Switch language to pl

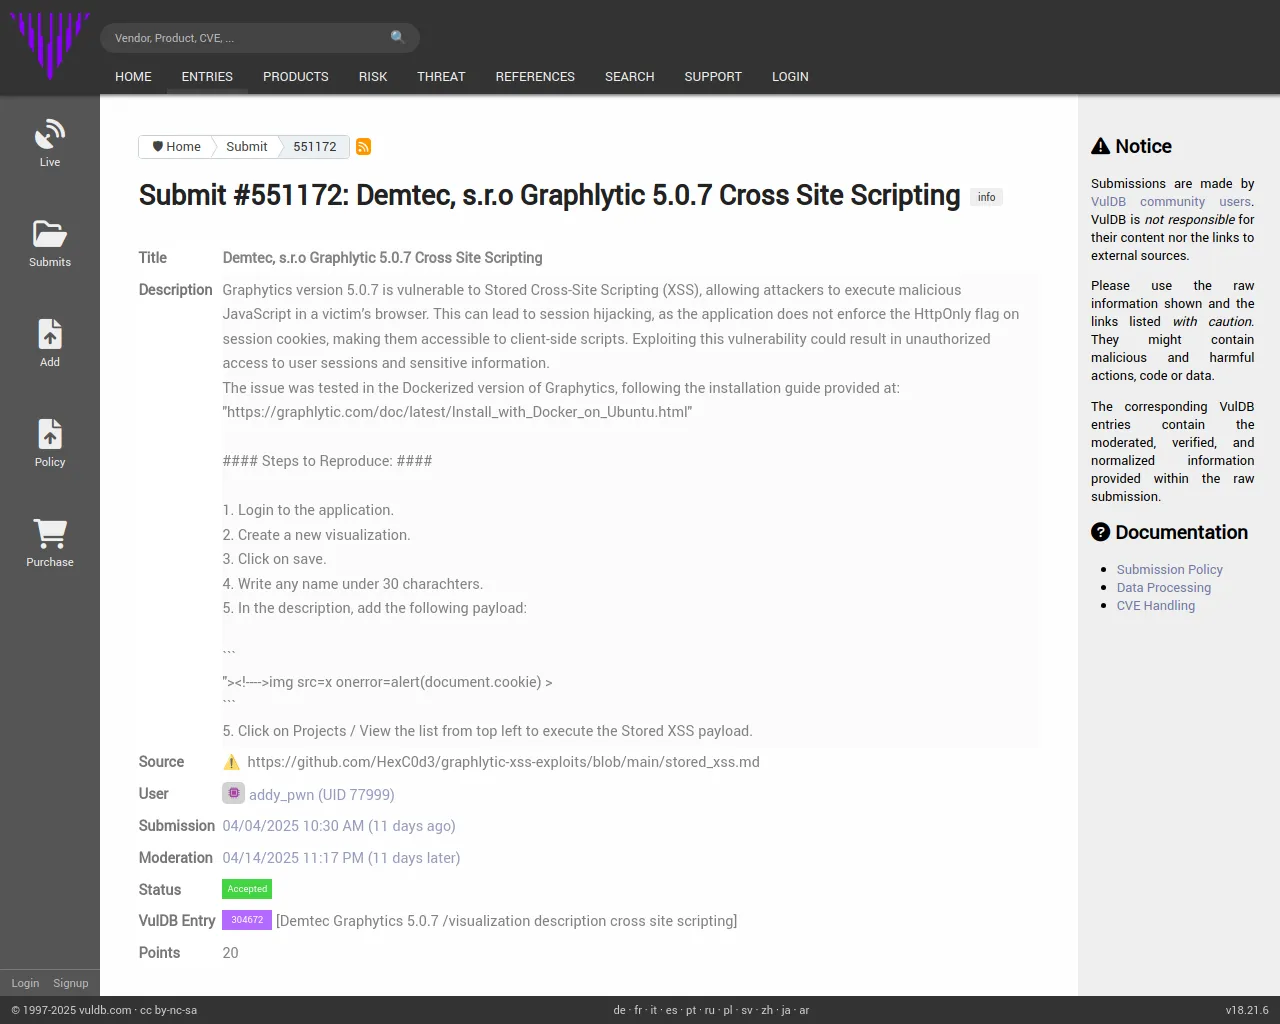click(728, 1010)
